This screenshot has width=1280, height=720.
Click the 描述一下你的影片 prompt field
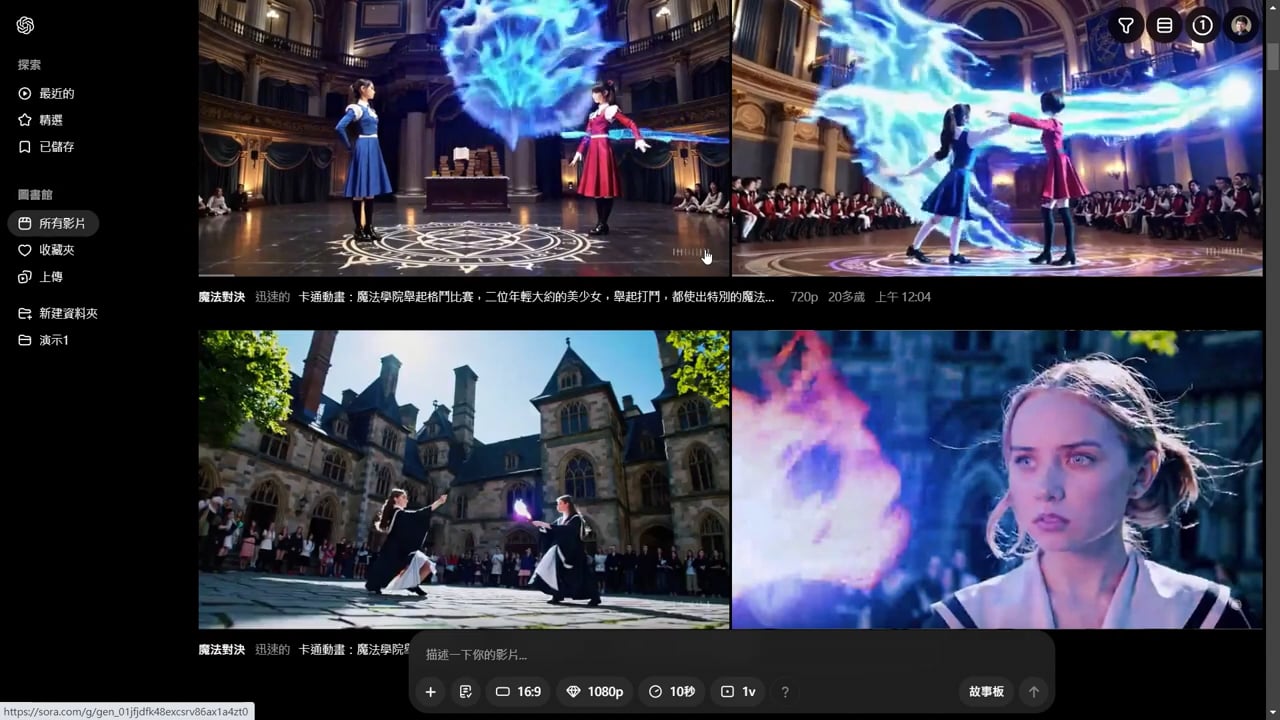(x=700, y=655)
